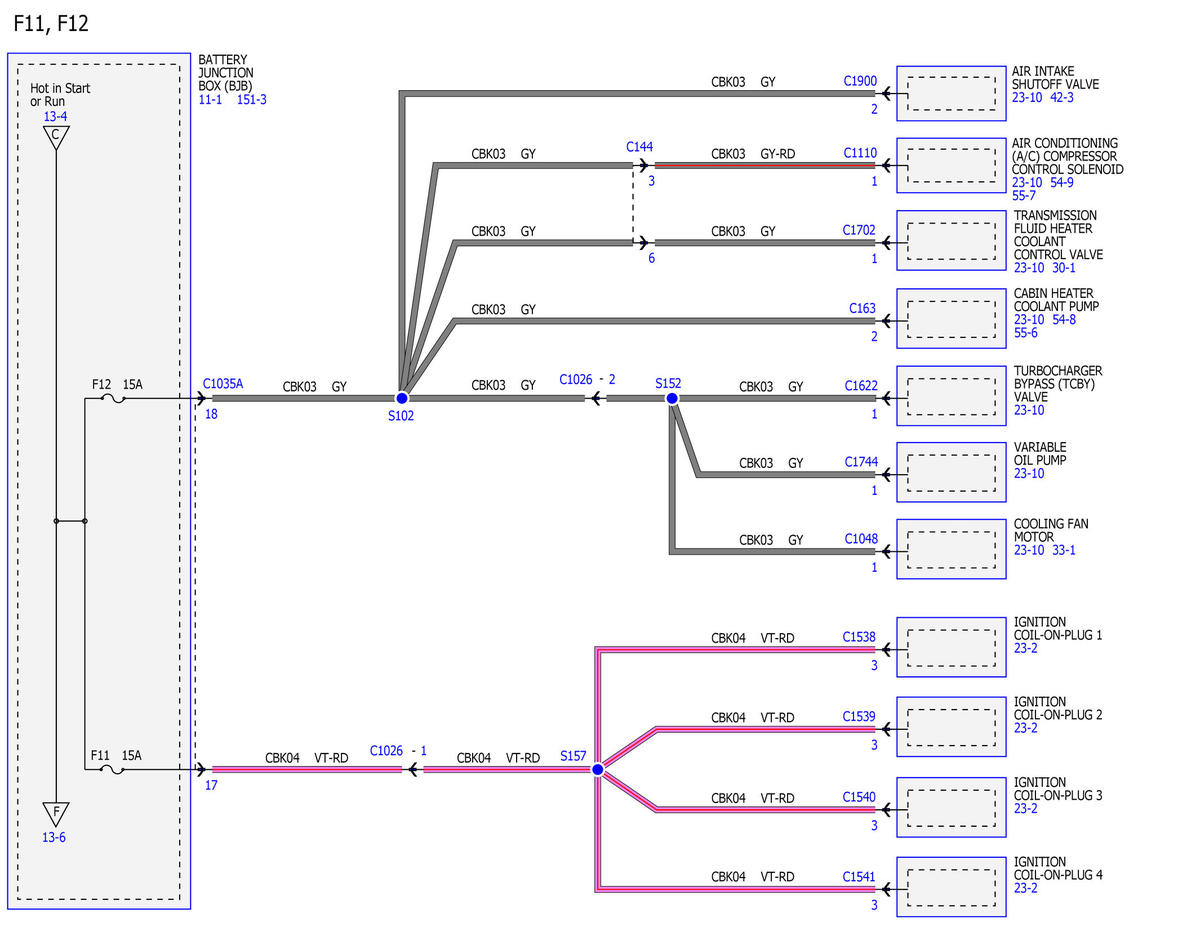Open the S102 splice label link
Screen dimensions: 1200x927
401,416
